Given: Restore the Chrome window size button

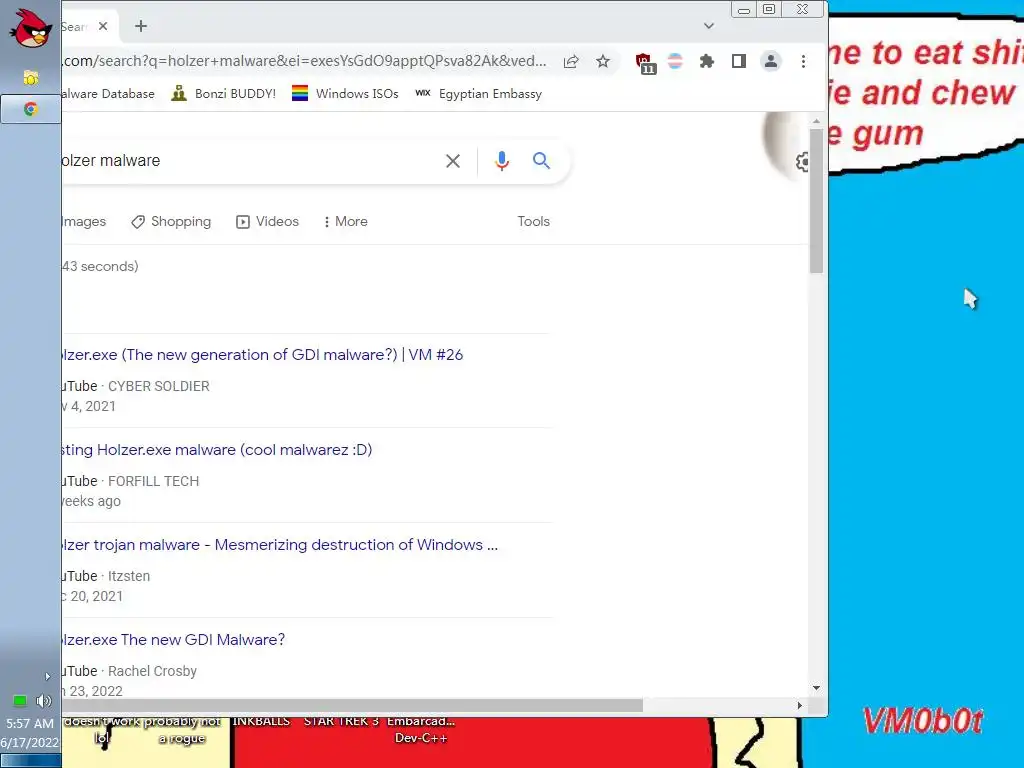Looking at the screenshot, I should [769, 9].
